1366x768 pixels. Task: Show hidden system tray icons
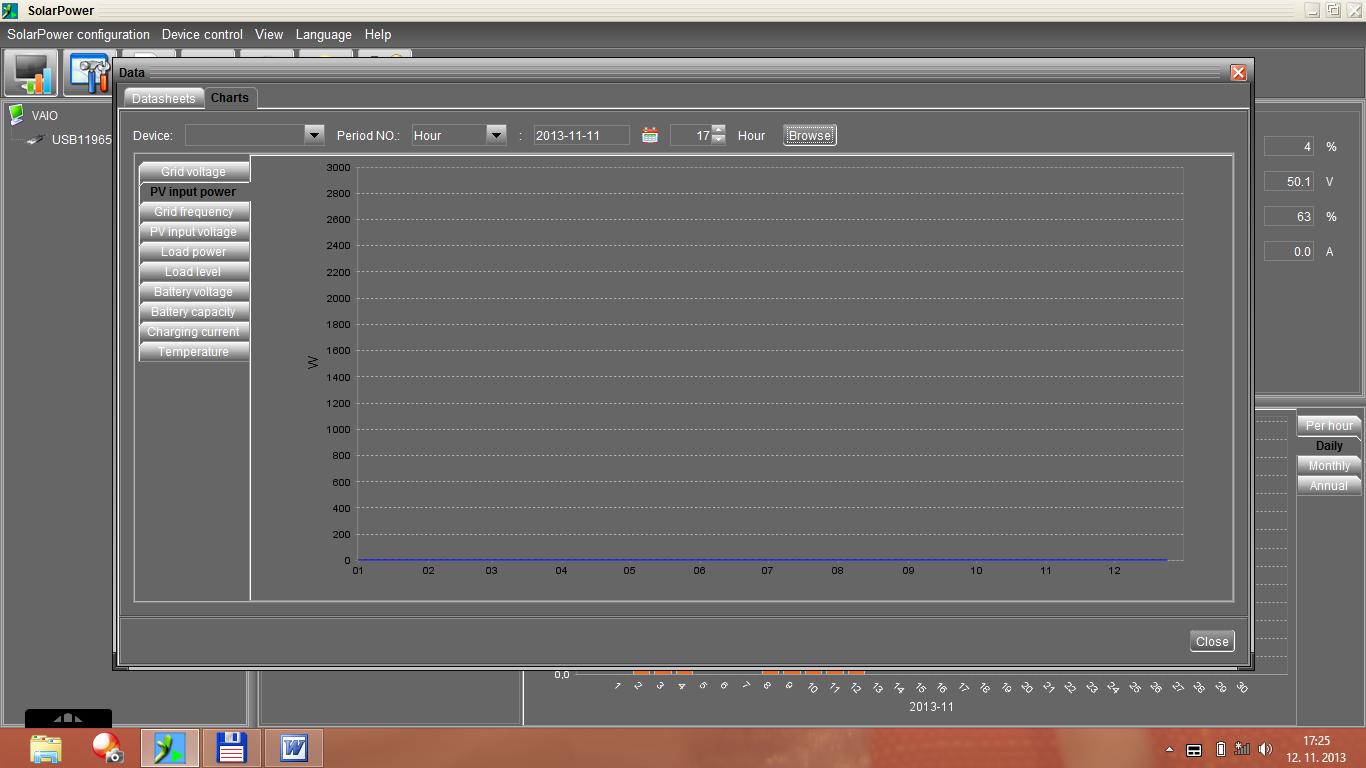[1169, 749]
